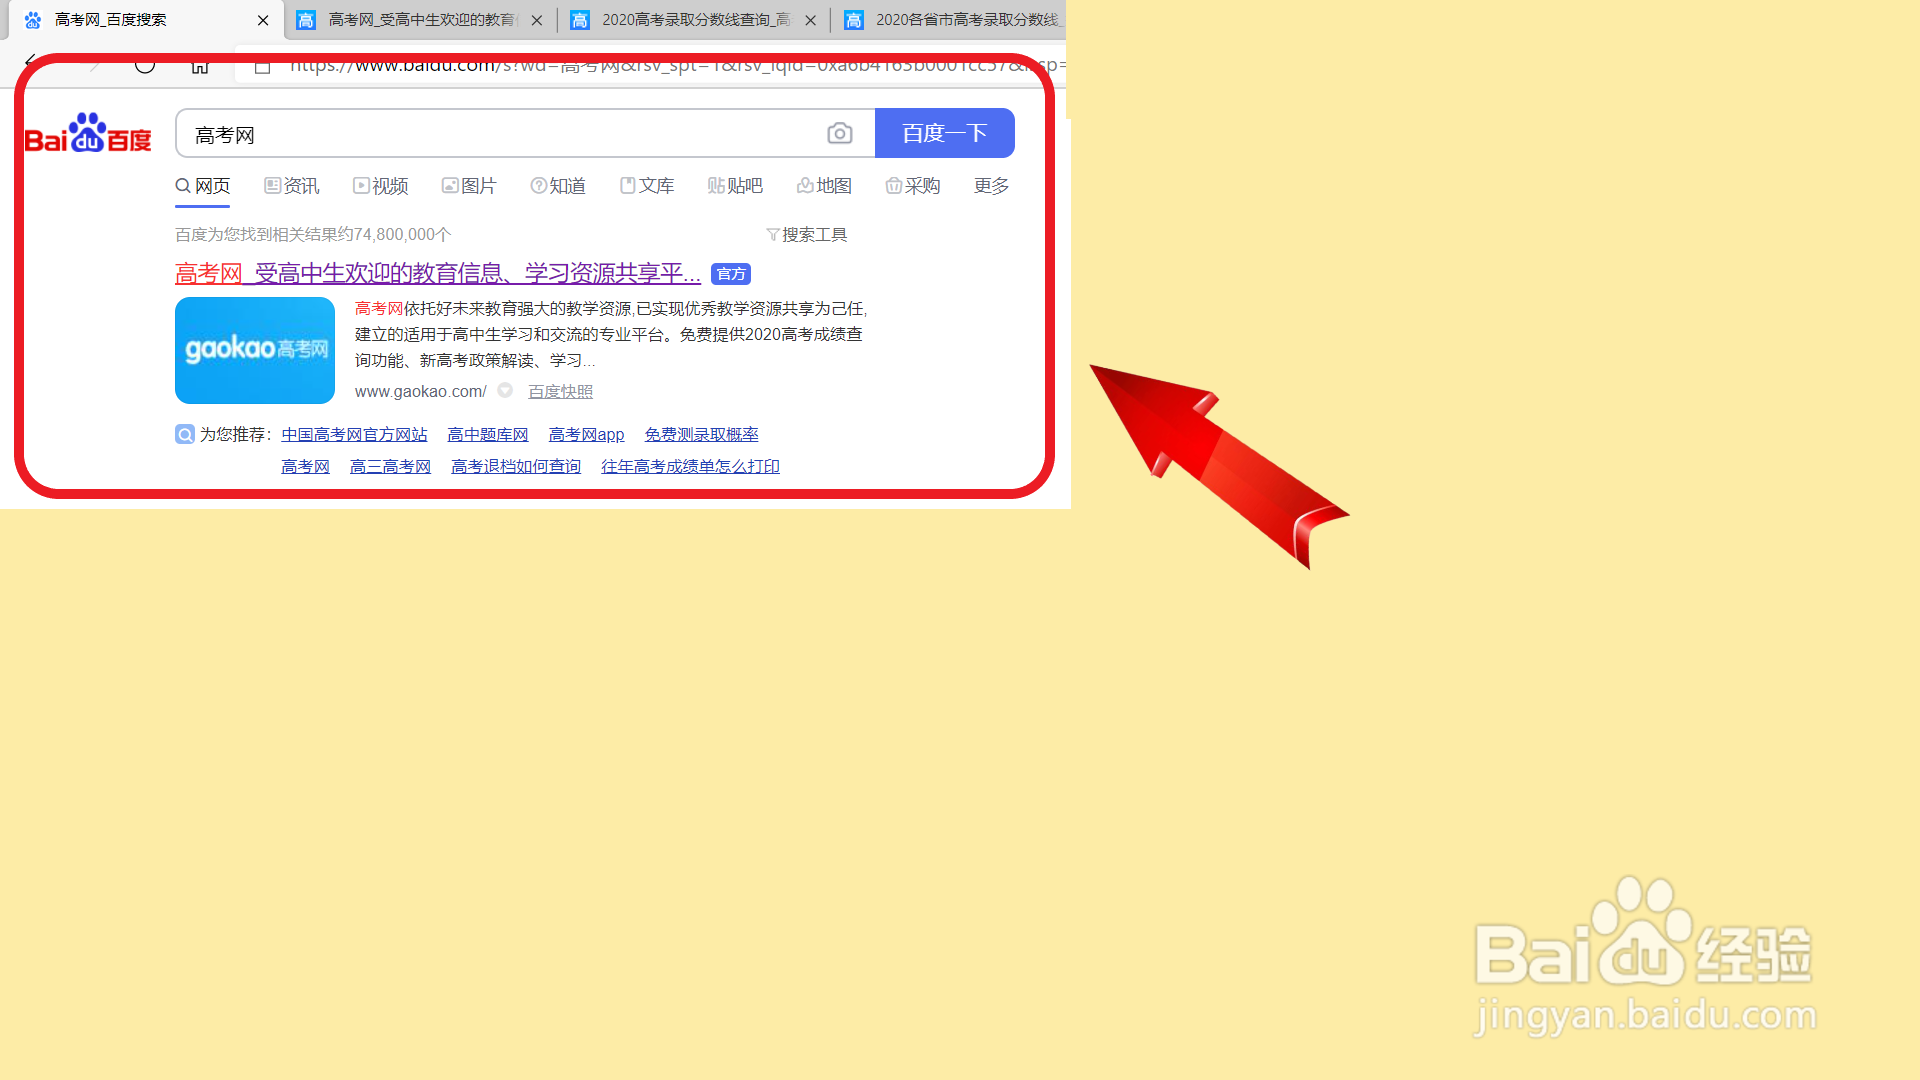Open 高三高考网 recommendation link
The width and height of the screenshot is (1920, 1080).
pyautogui.click(x=390, y=466)
